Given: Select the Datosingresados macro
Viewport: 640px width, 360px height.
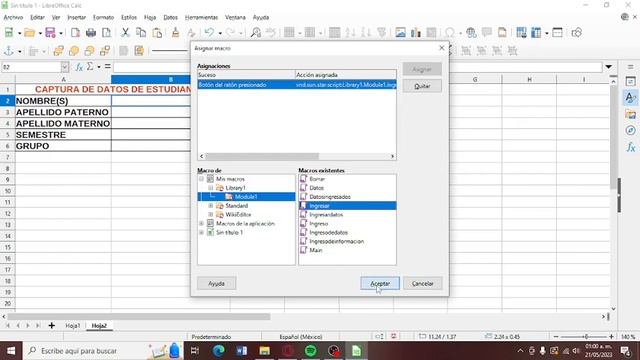Looking at the screenshot, I should pyautogui.click(x=330, y=197).
